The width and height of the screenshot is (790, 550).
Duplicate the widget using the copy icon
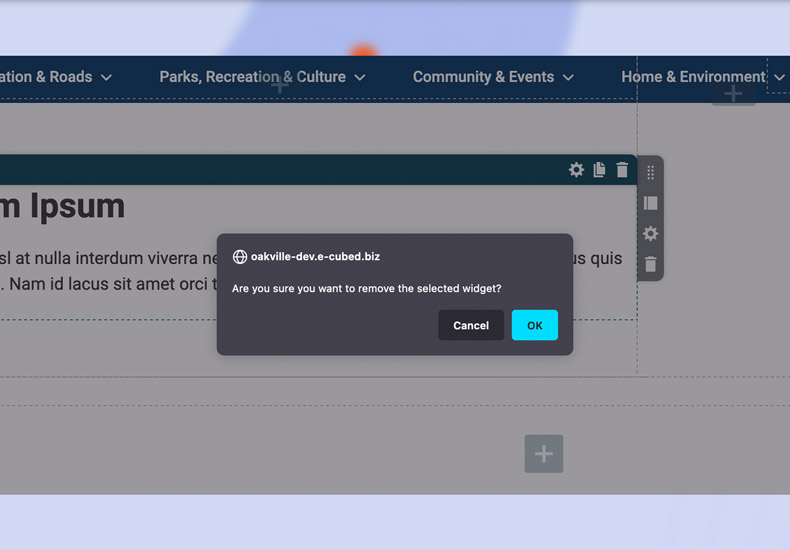[x=599, y=170]
